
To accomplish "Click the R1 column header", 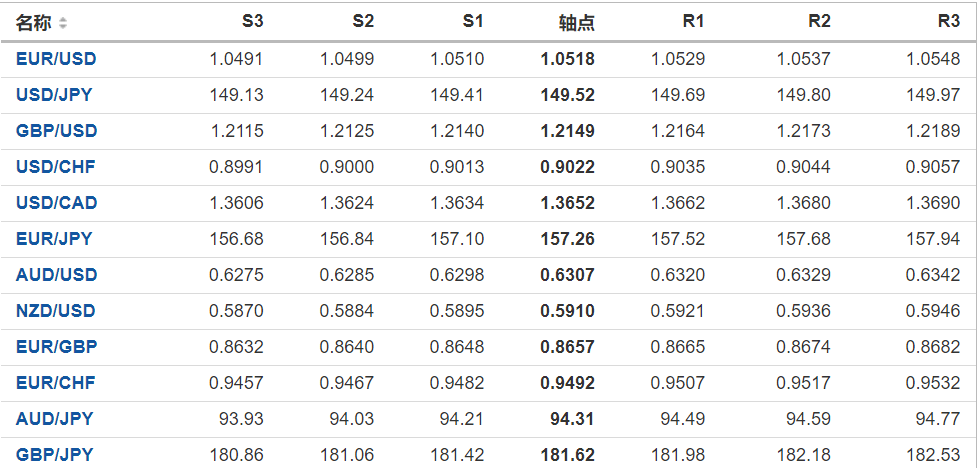I will tap(694, 21).
